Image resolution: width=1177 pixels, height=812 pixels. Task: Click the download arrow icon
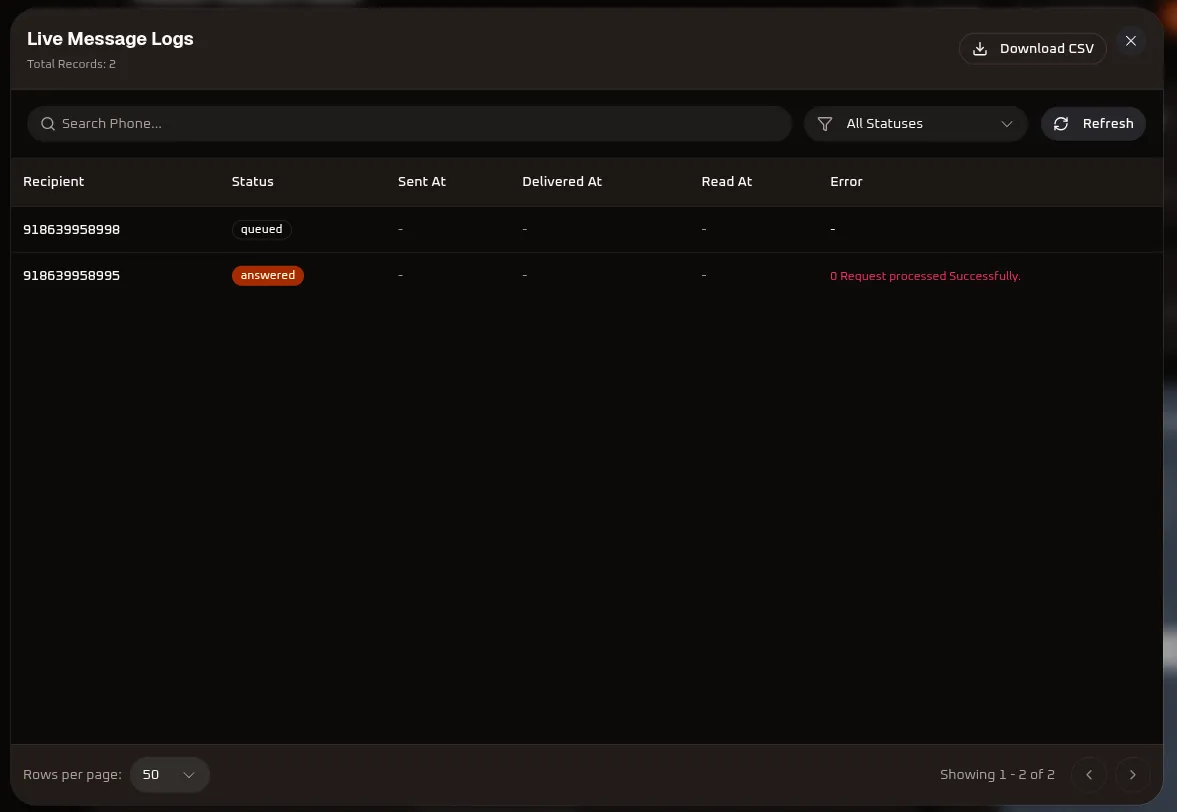coord(980,49)
